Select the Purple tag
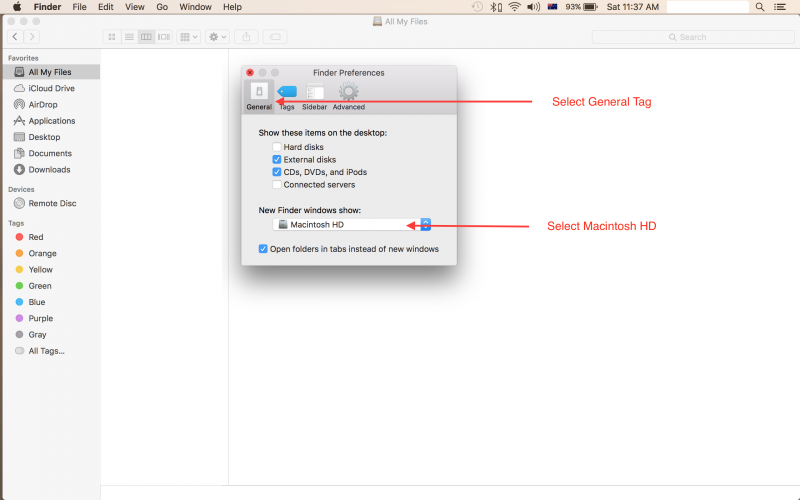 (51, 318)
